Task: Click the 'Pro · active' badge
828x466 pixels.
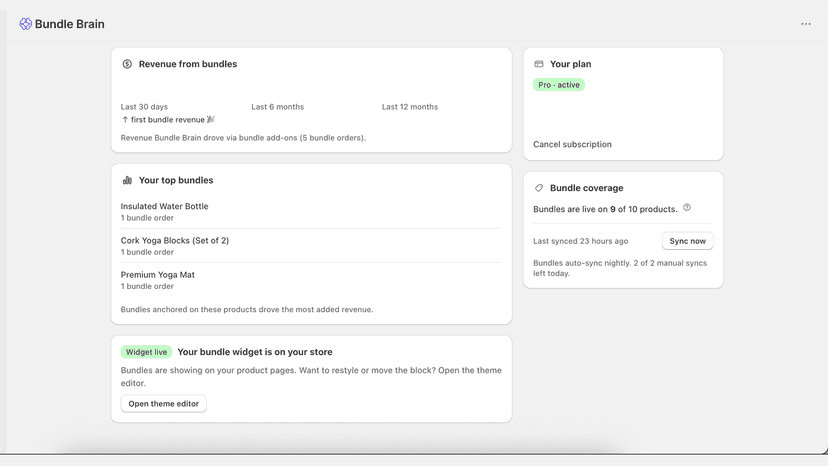Action: tap(559, 85)
